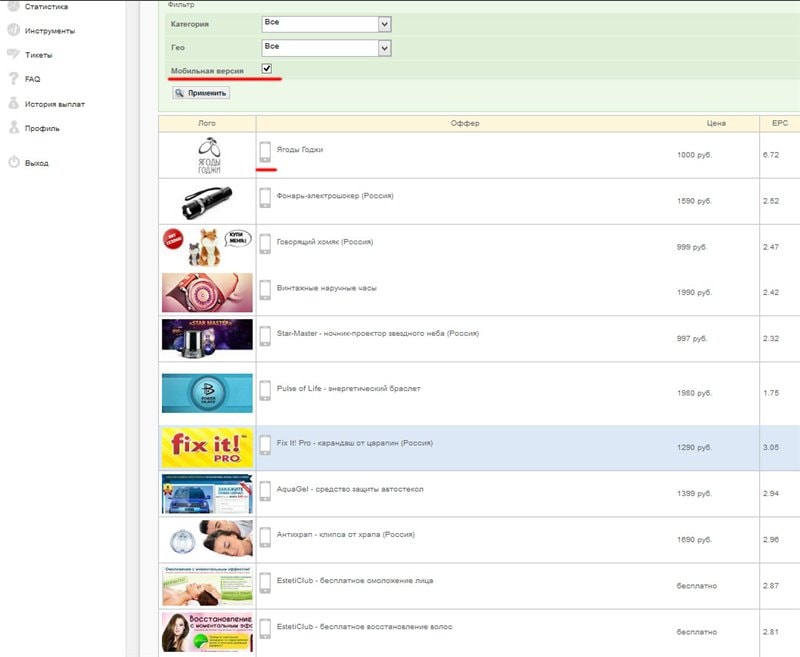Click the Восстановление hair thumbnail
Image resolution: width=800 pixels, height=657 pixels.
(207, 632)
